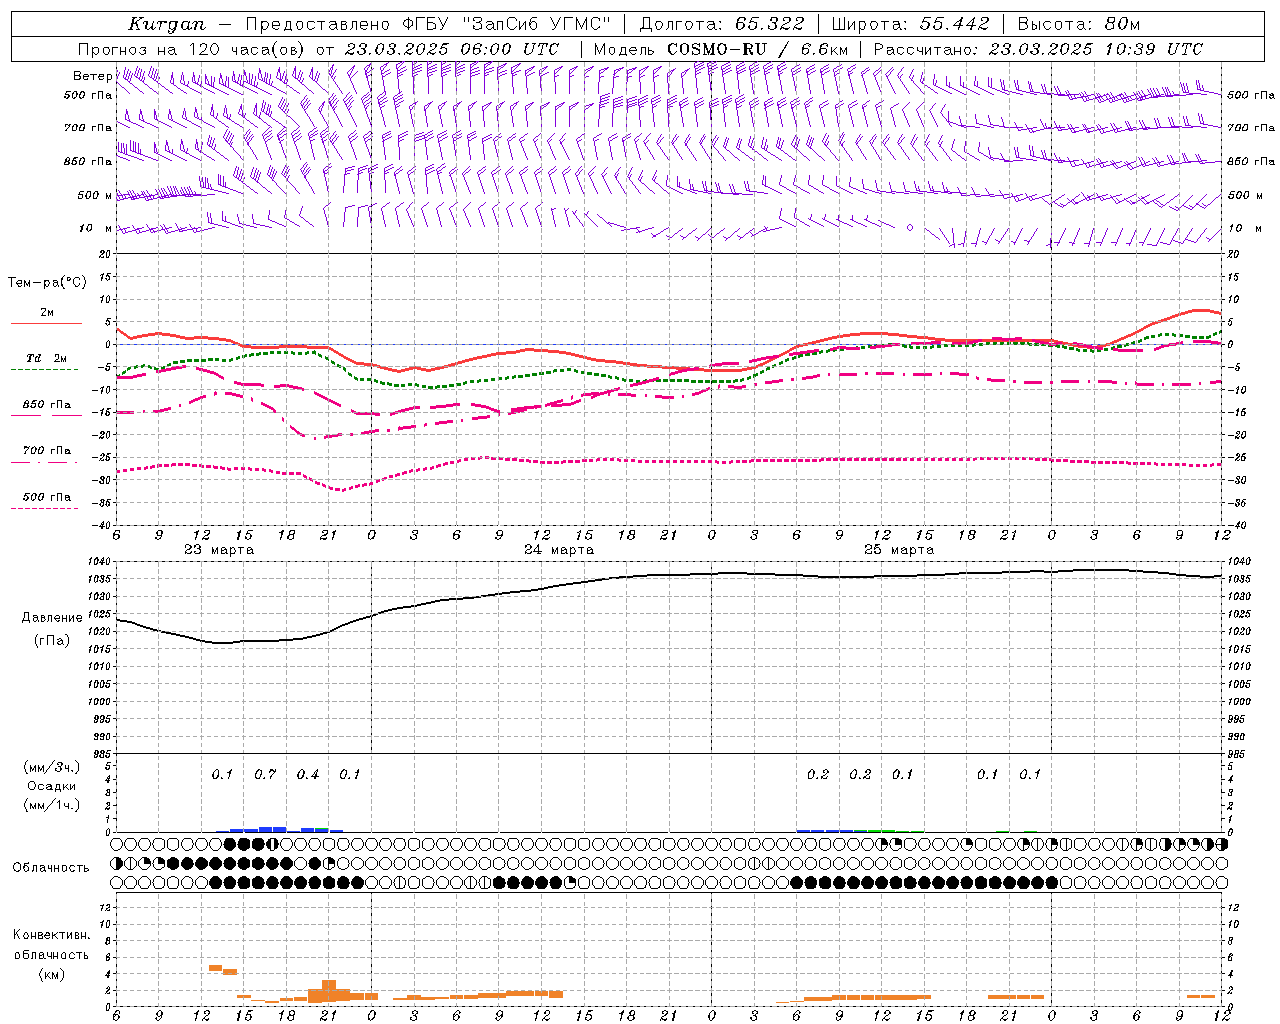
Task: Select the Широта 55.442 header field
Action: 911,24
